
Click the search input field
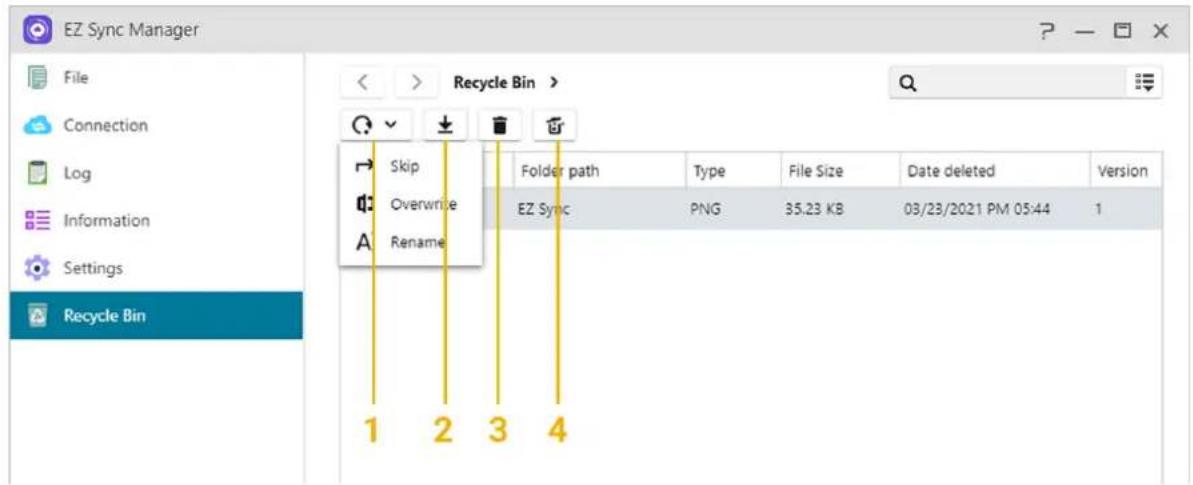1010,82
